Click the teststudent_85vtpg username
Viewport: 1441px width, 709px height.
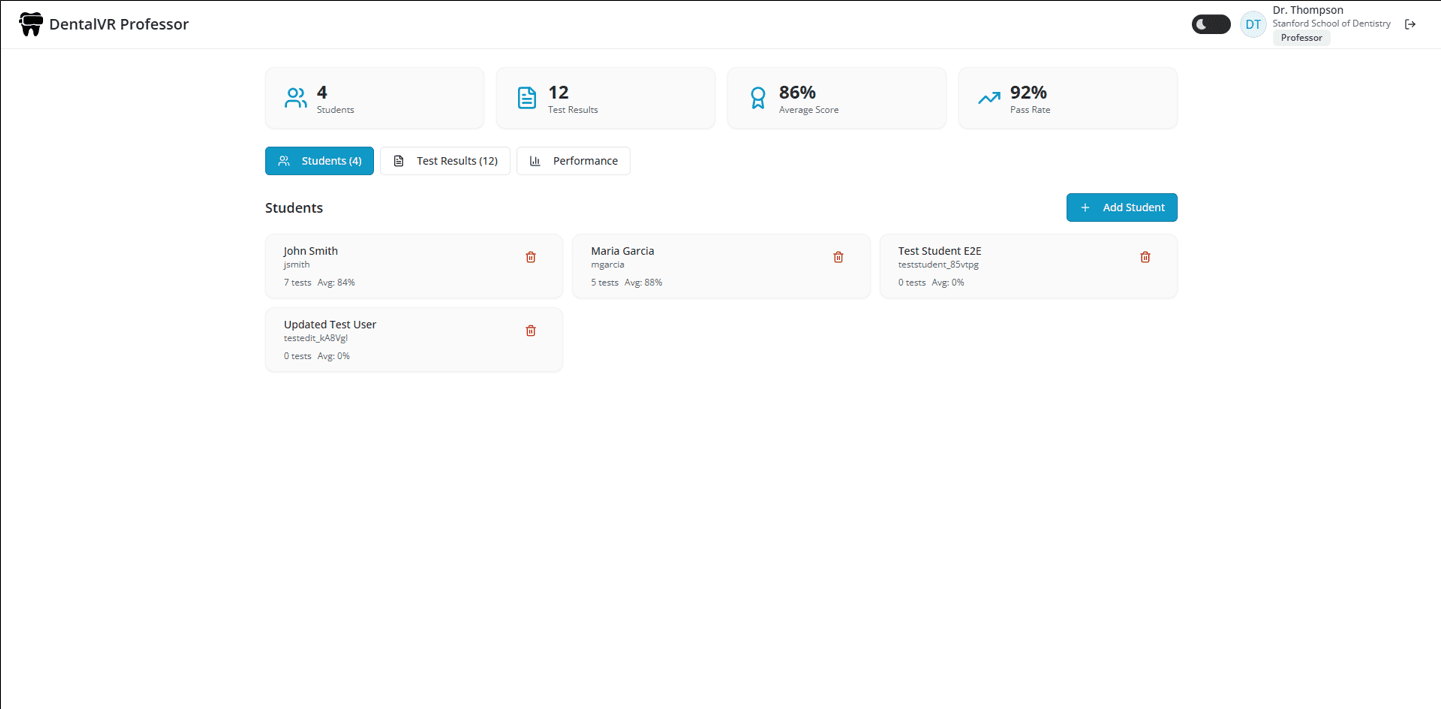click(938, 265)
